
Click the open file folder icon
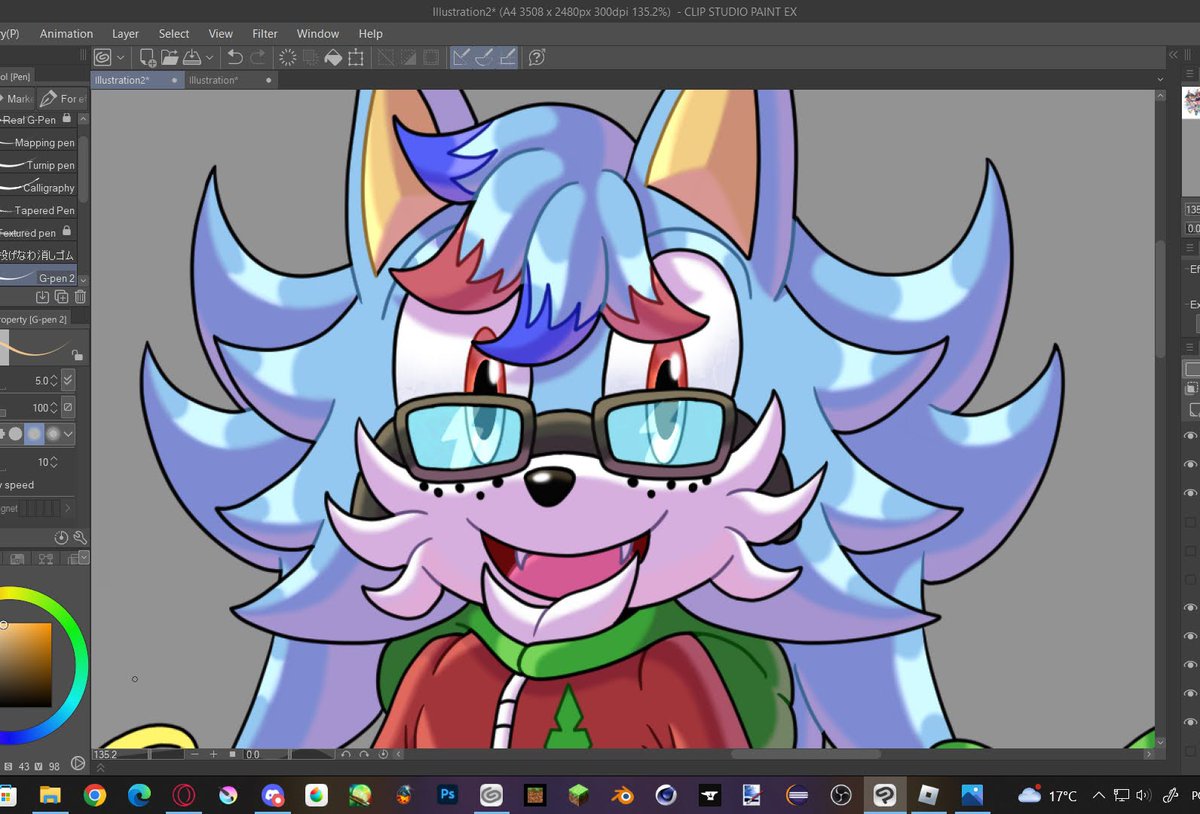[169, 58]
